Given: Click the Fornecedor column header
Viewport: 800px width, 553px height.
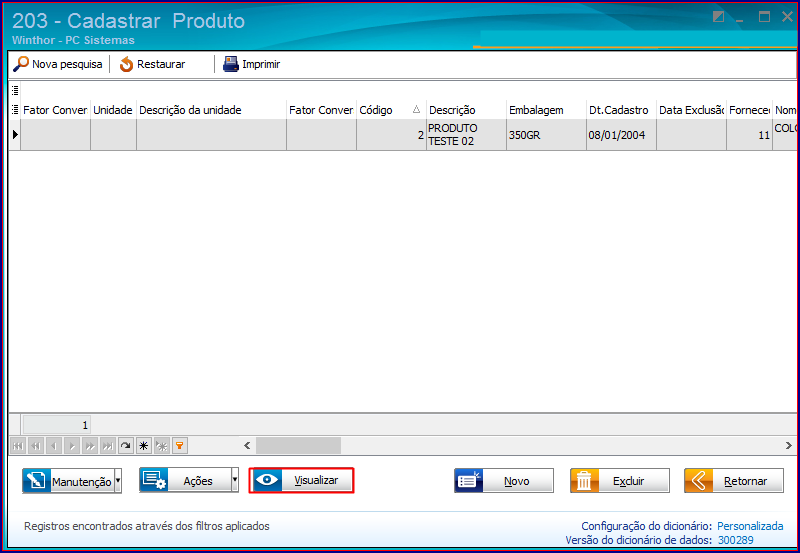Looking at the screenshot, I should click(749, 110).
